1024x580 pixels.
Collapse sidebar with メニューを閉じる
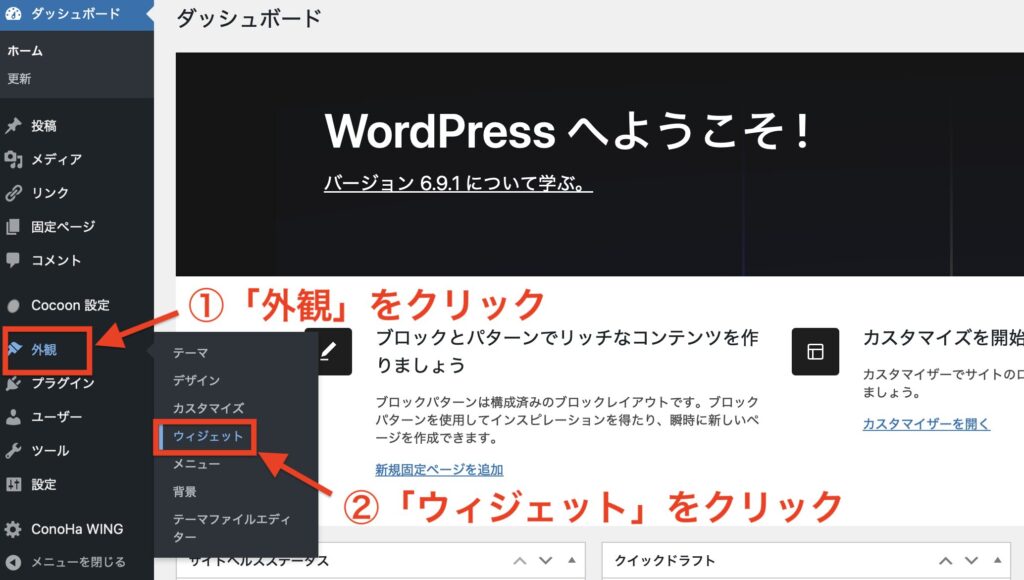click(x=65, y=562)
